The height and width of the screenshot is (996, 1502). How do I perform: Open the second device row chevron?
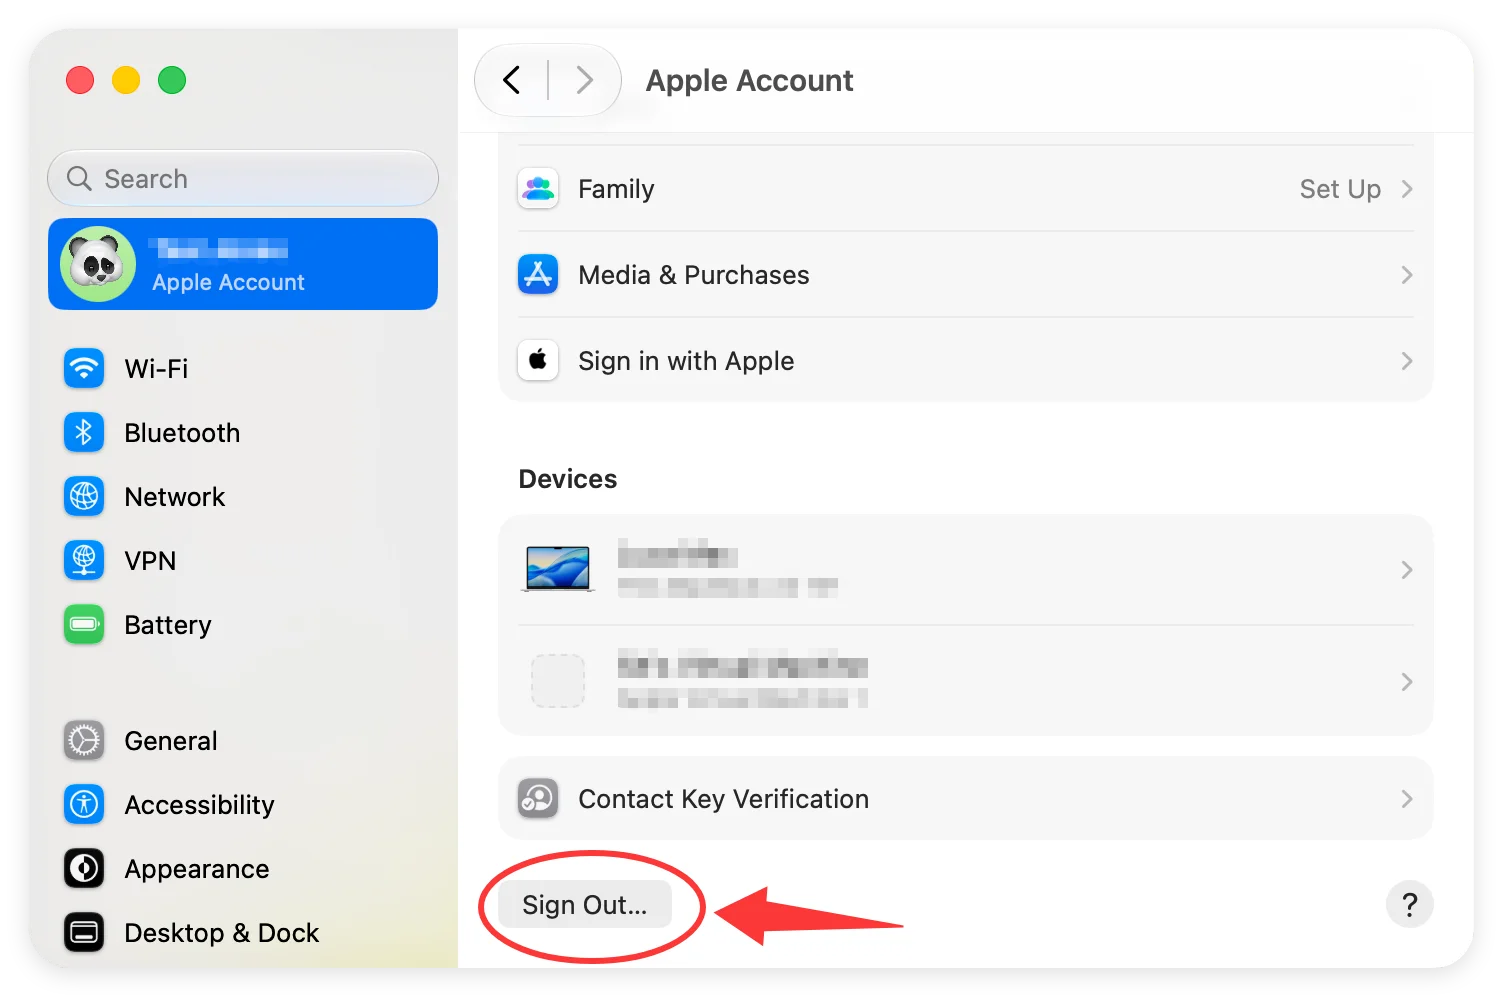[x=1407, y=682]
